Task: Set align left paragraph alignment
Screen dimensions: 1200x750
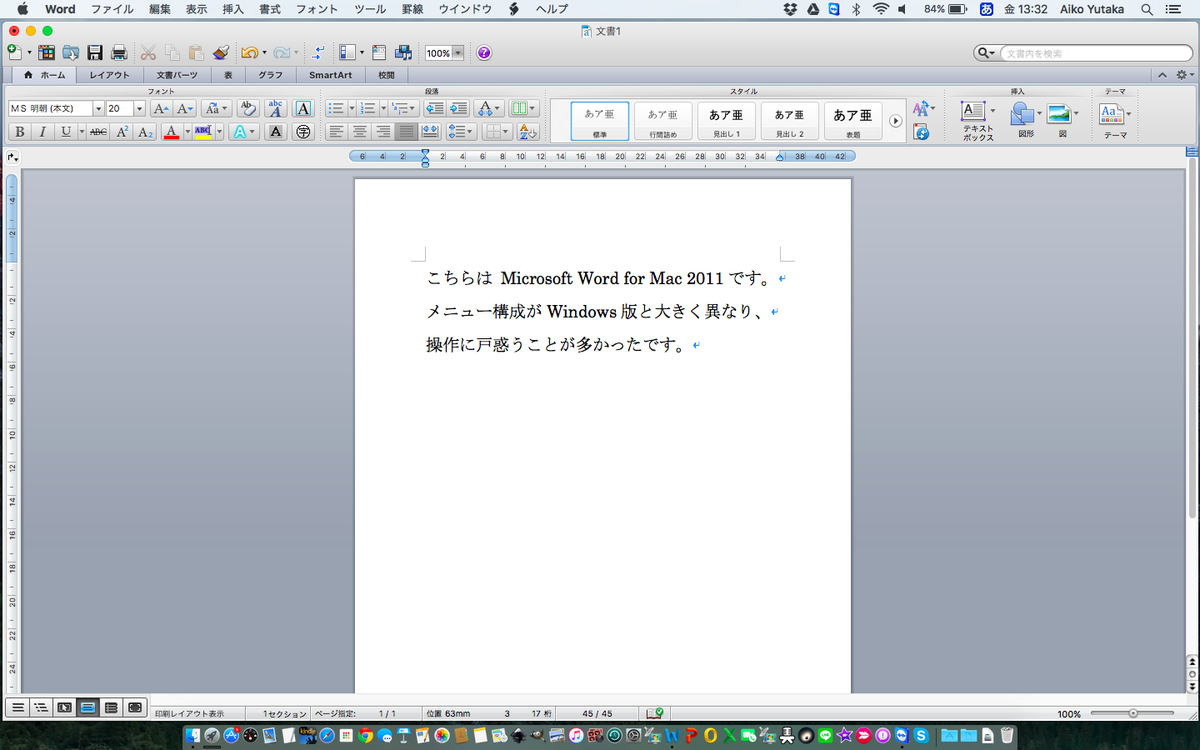Action: [x=336, y=131]
